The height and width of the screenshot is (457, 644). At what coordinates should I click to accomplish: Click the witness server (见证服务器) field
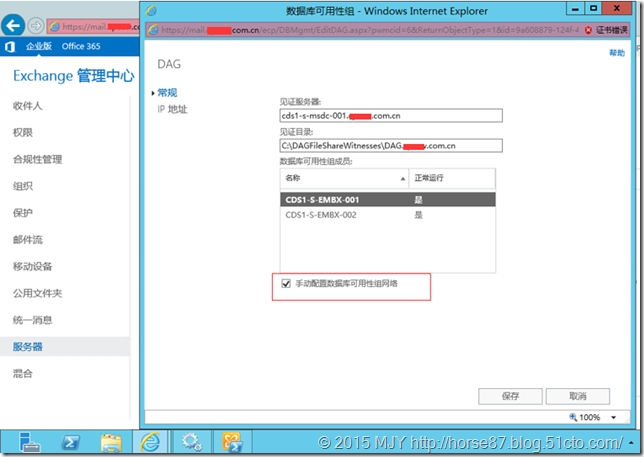390,115
